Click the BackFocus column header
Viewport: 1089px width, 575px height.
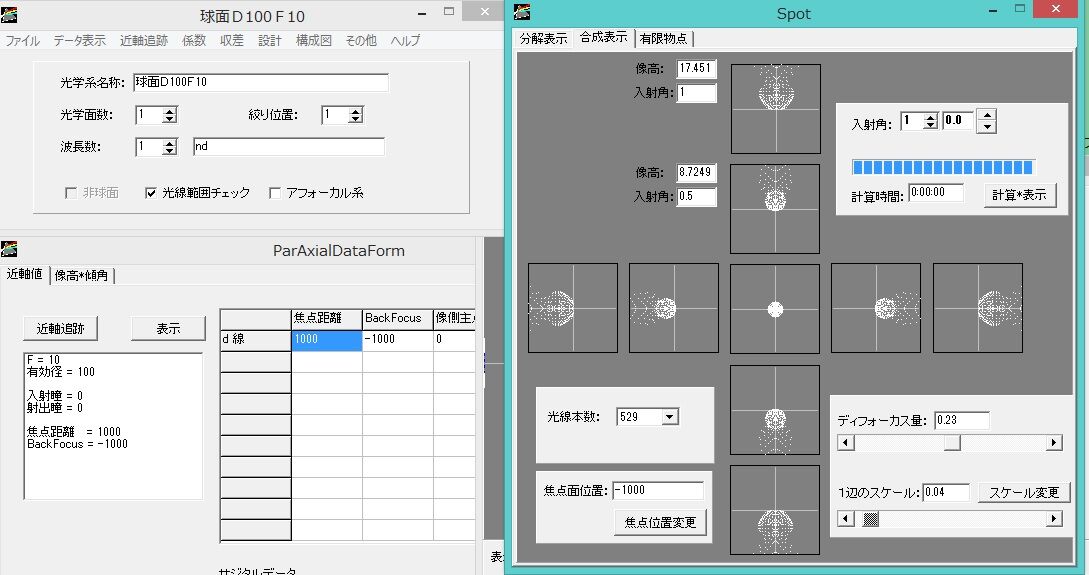tap(397, 318)
